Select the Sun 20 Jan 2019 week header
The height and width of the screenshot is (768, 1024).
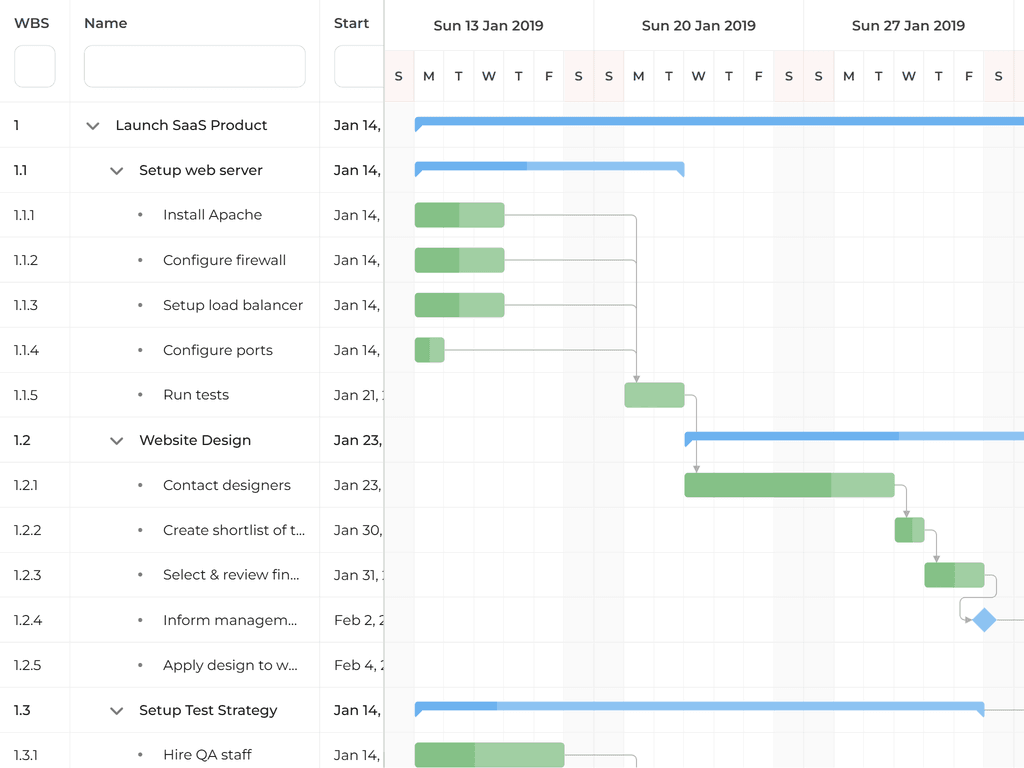(698, 26)
